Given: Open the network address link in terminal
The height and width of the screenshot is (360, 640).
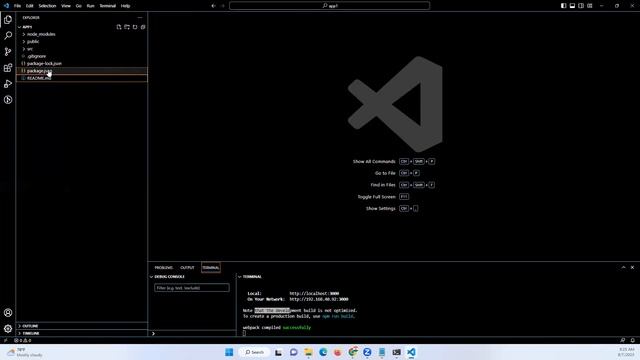Looking at the screenshot, I should (319, 299).
